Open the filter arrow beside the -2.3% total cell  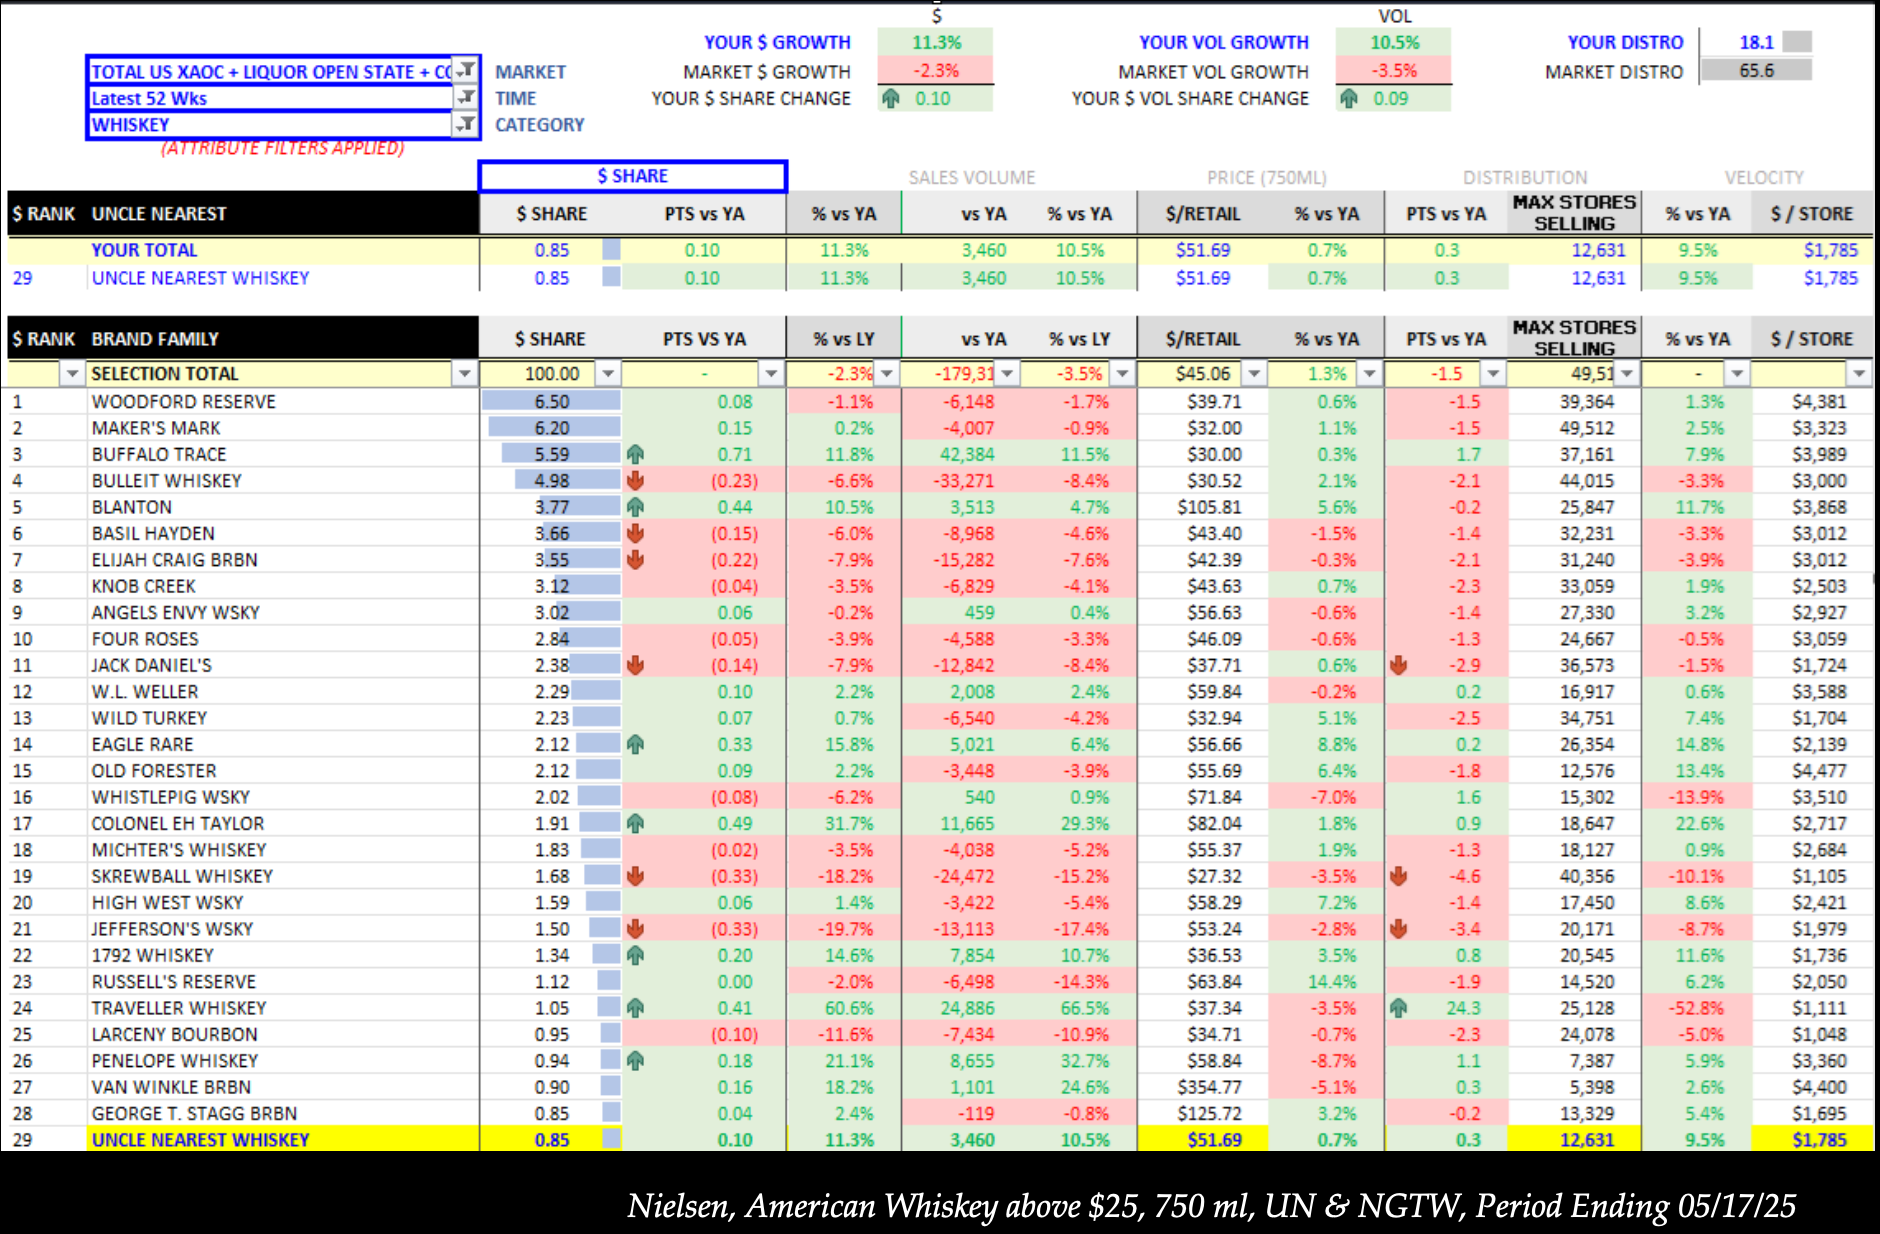point(887,374)
